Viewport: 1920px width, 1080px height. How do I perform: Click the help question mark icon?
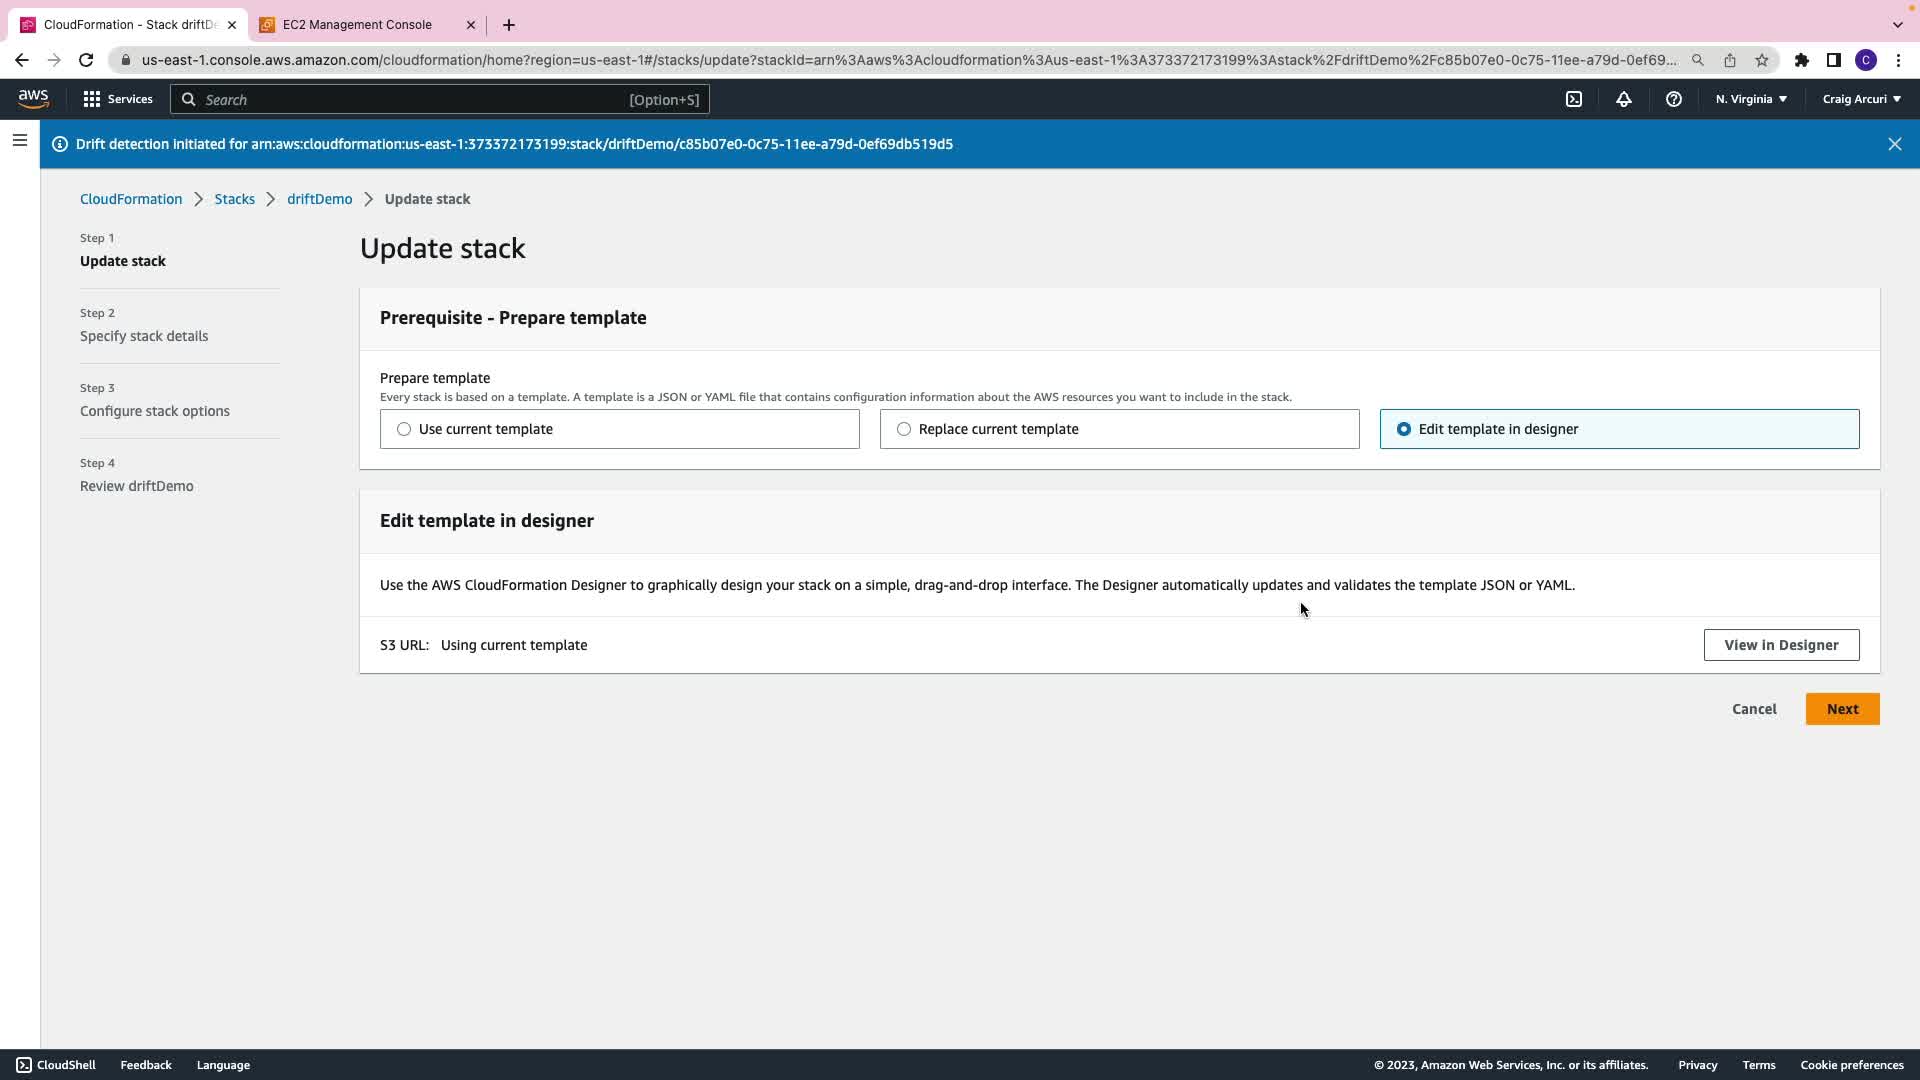click(1674, 99)
